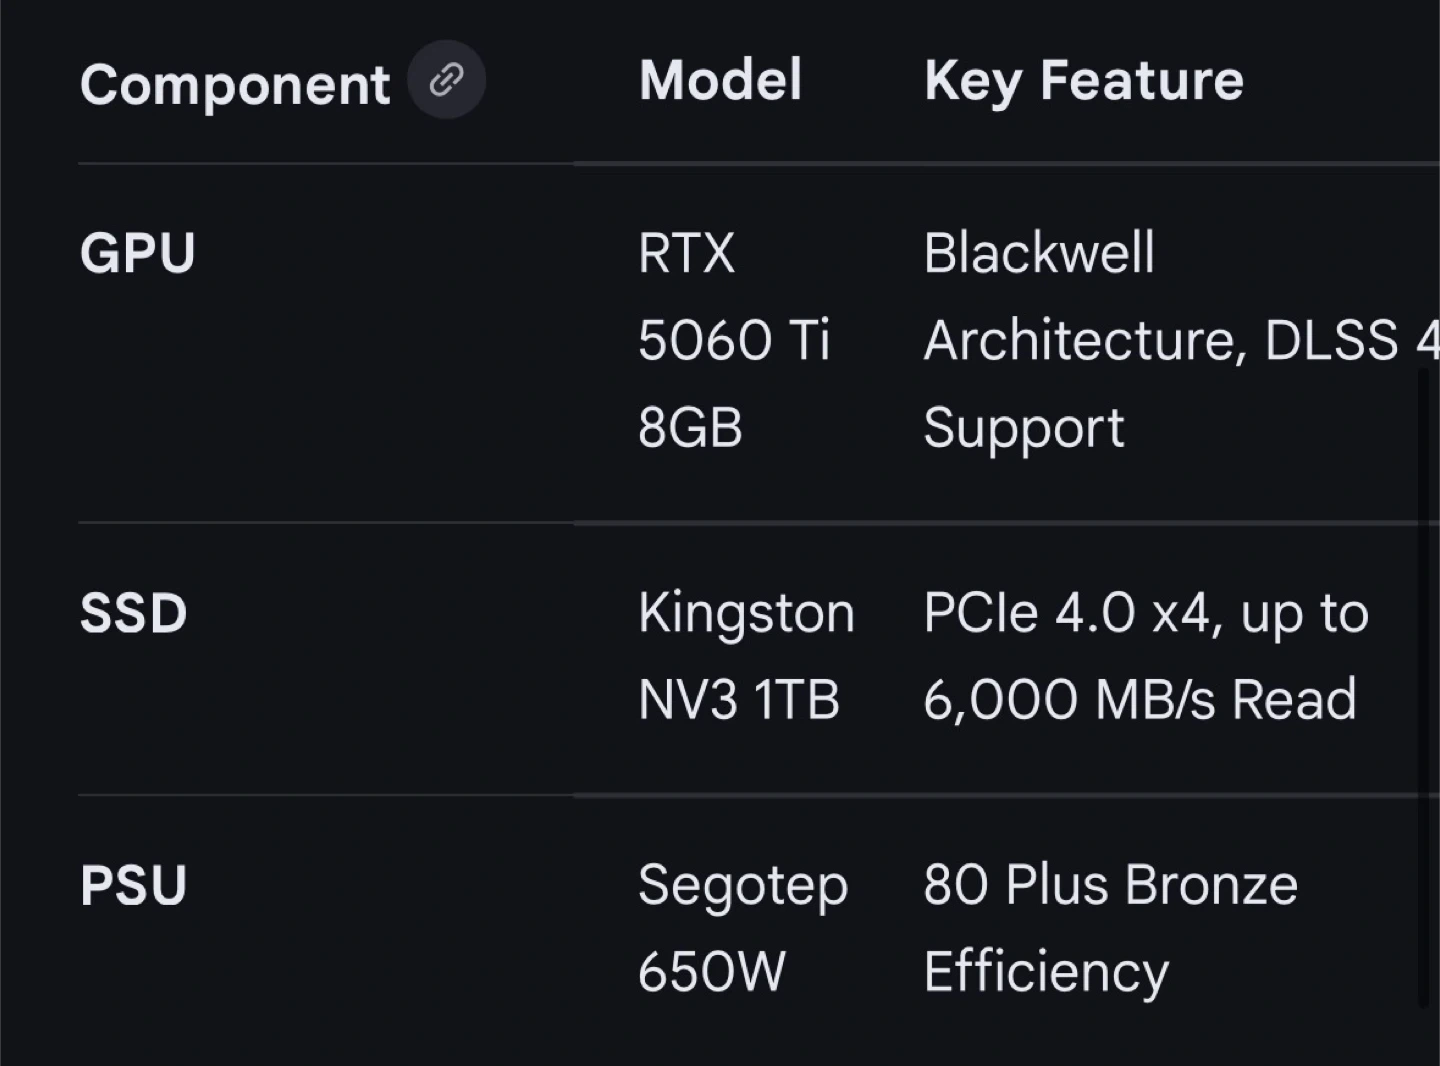Click the vertical scrollbar on right edge
The image size is (1440, 1066).
point(1423,688)
